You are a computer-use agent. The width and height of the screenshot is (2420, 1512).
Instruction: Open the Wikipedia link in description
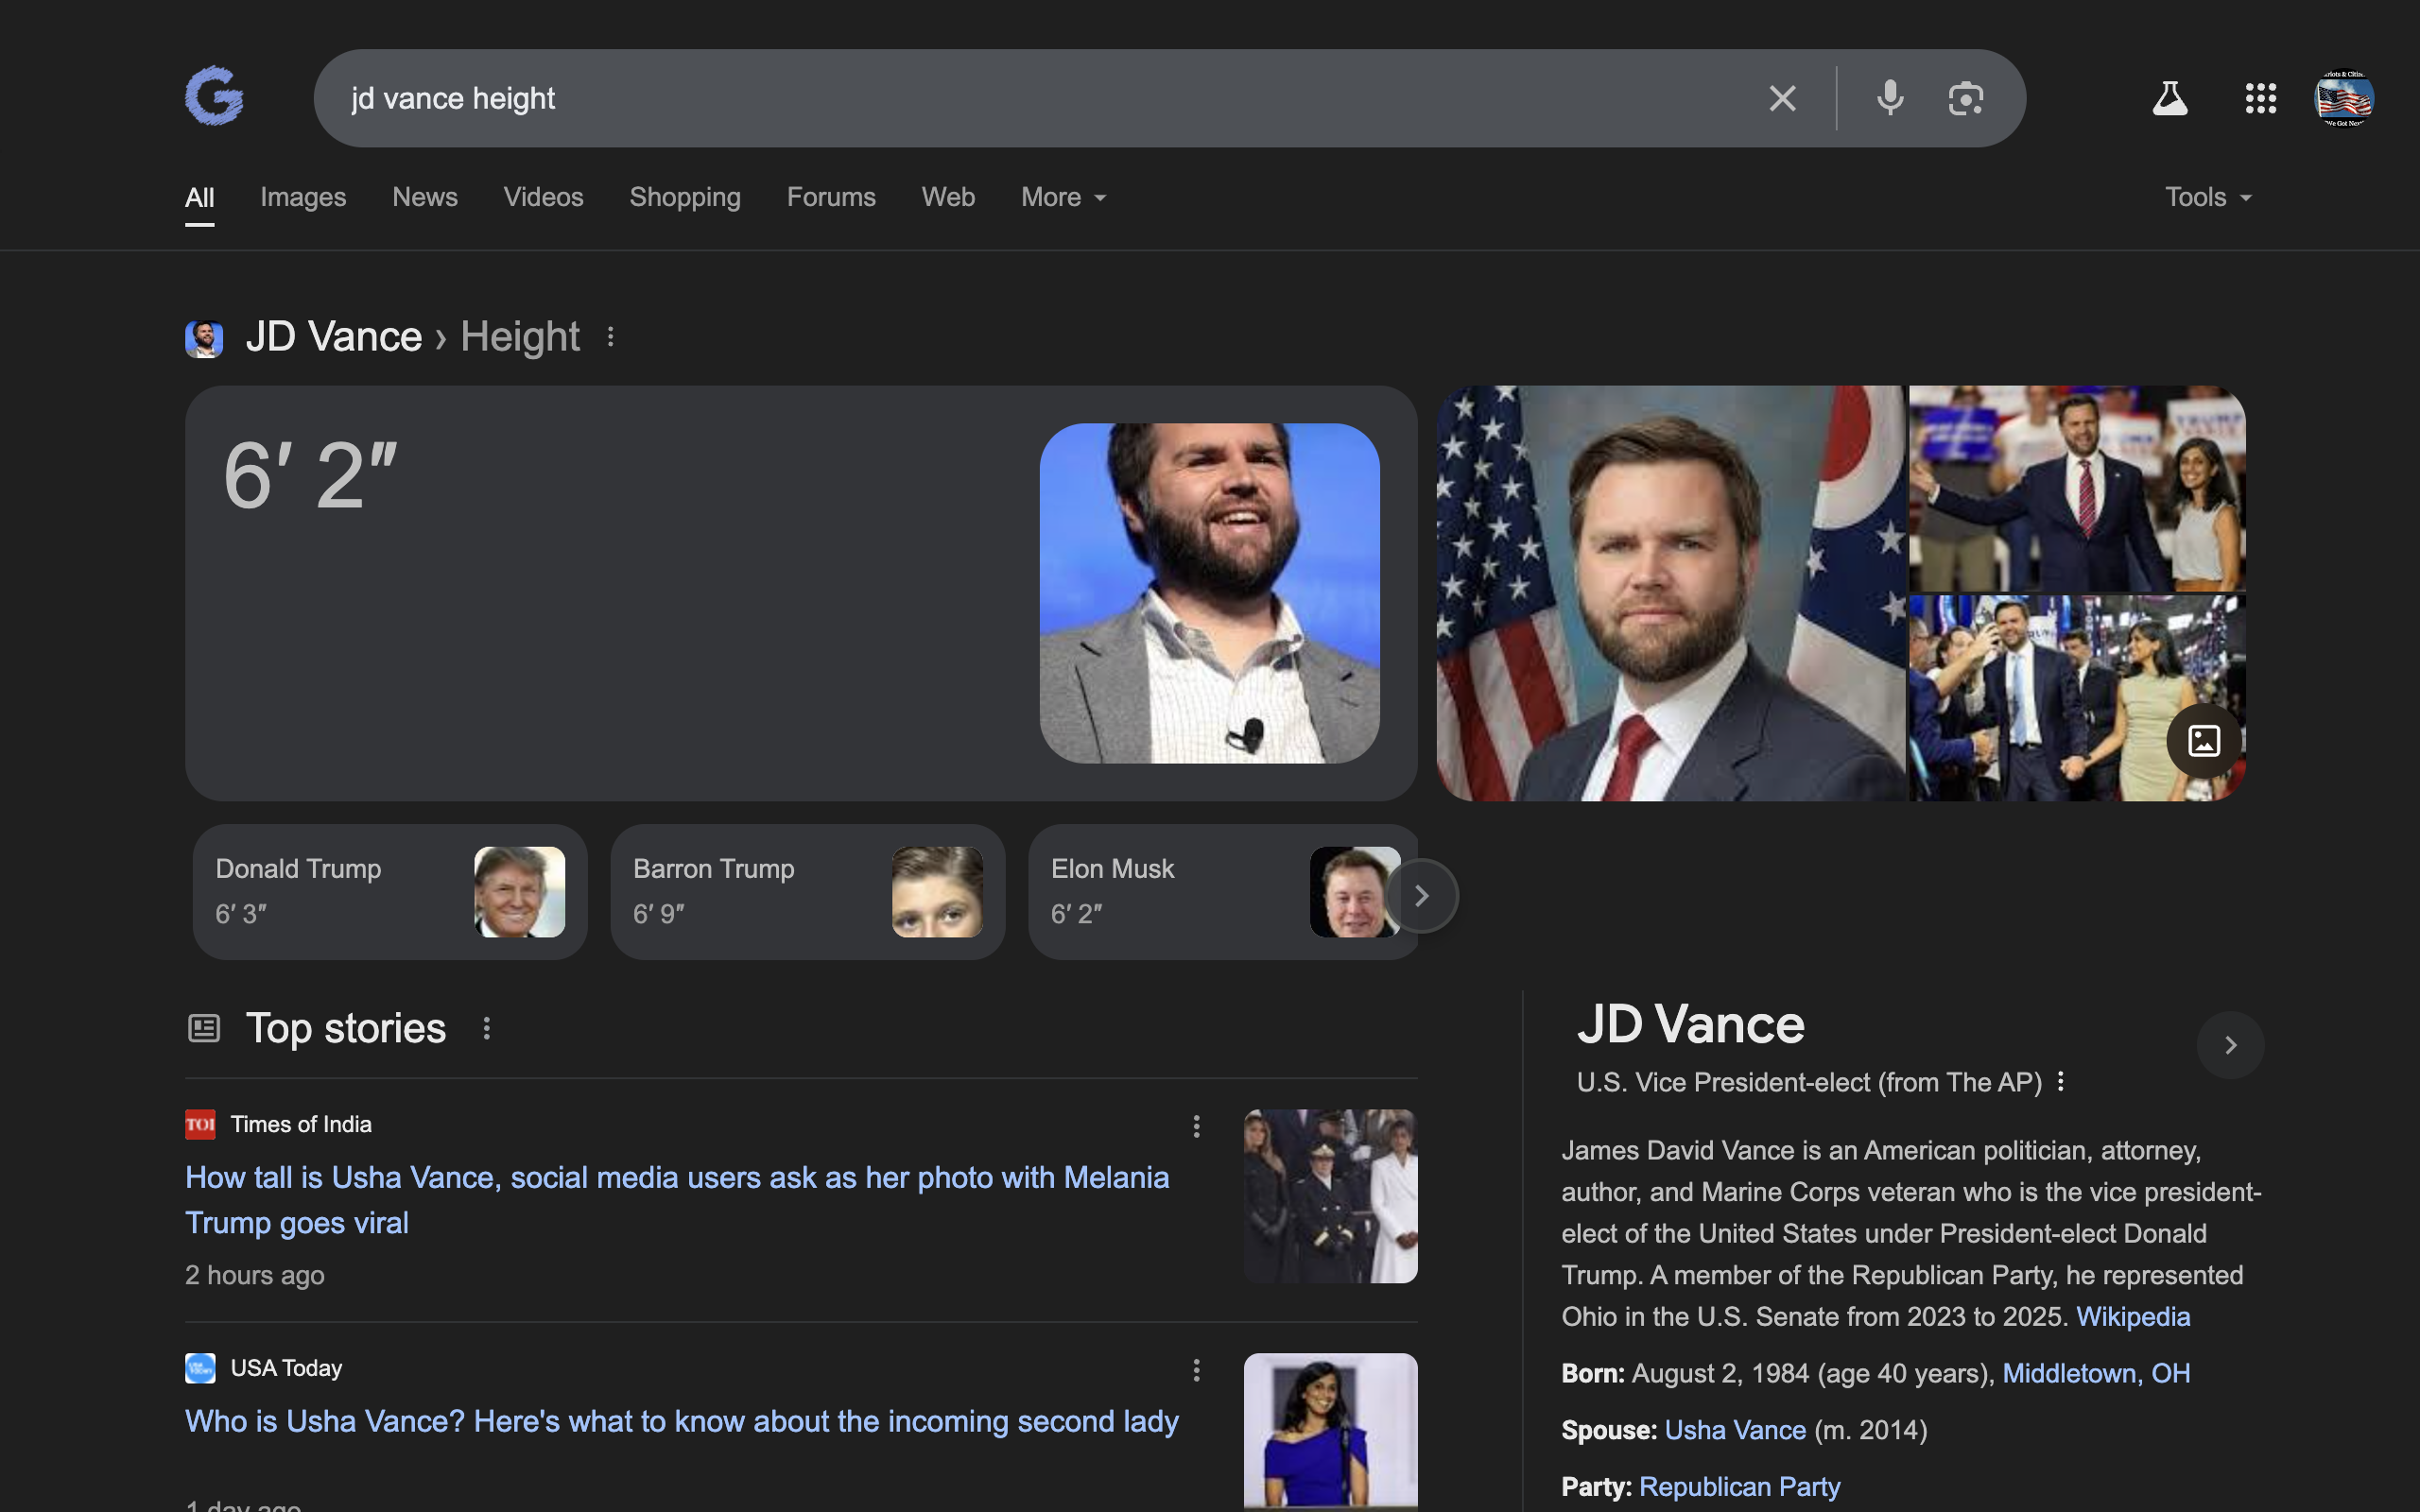[x=2132, y=1316]
